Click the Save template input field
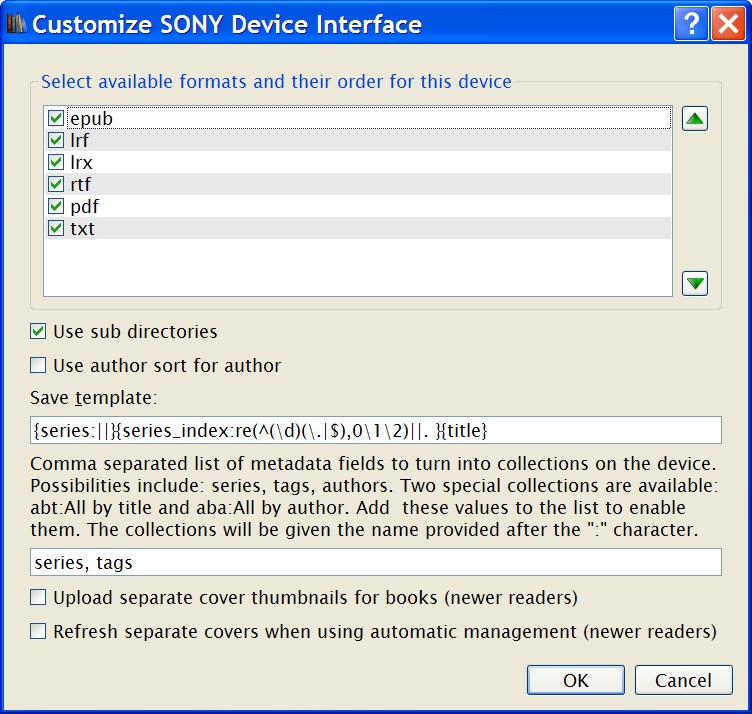This screenshot has height=714, width=752. pyautogui.click(x=375, y=430)
